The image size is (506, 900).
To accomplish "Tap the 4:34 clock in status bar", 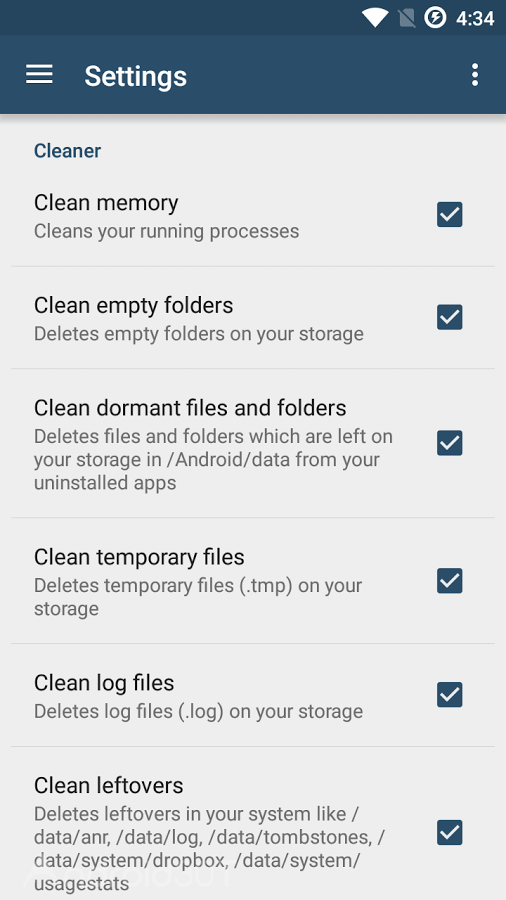I will 475,18.
